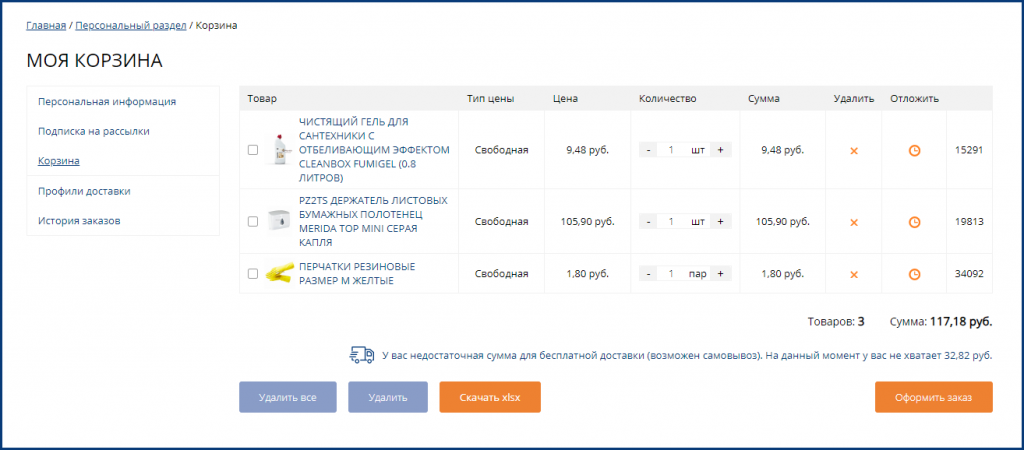Click the Скачать xlsx button
1024x450 pixels.
[x=489, y=397]
